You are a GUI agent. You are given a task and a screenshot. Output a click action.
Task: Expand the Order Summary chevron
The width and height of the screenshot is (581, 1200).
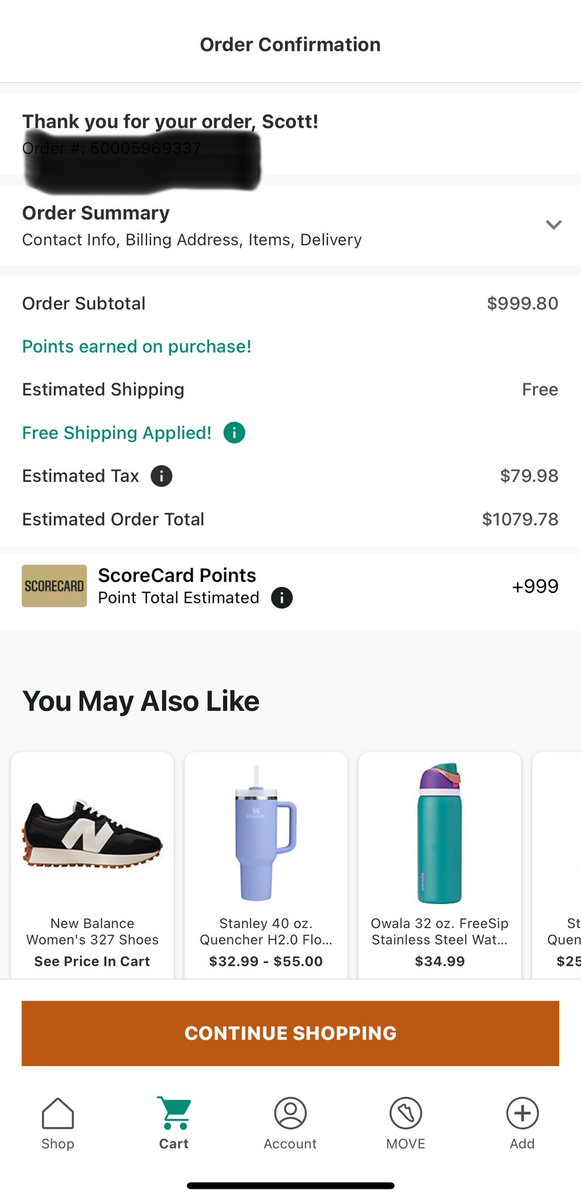tap(553, 225)
